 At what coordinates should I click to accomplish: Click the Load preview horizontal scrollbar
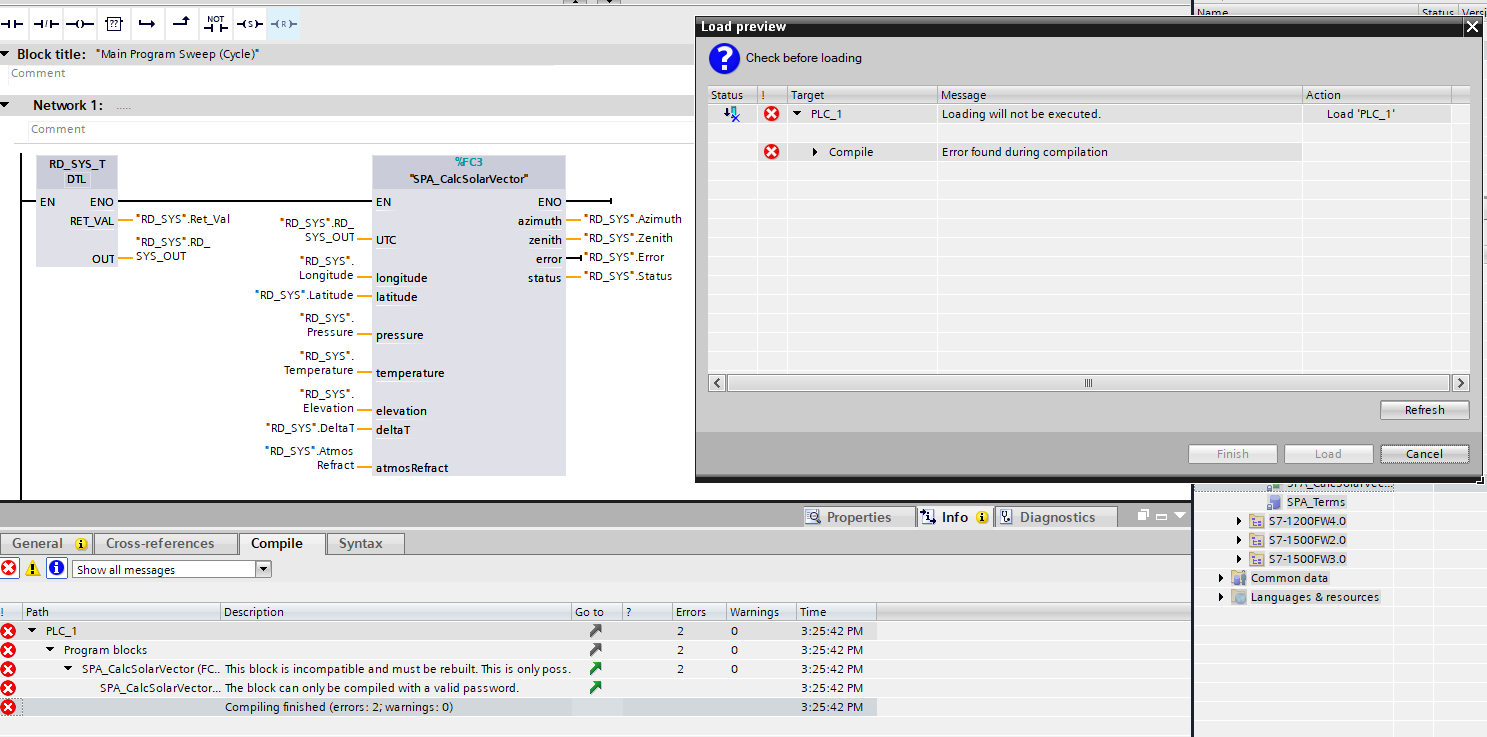click(1088, 383)
